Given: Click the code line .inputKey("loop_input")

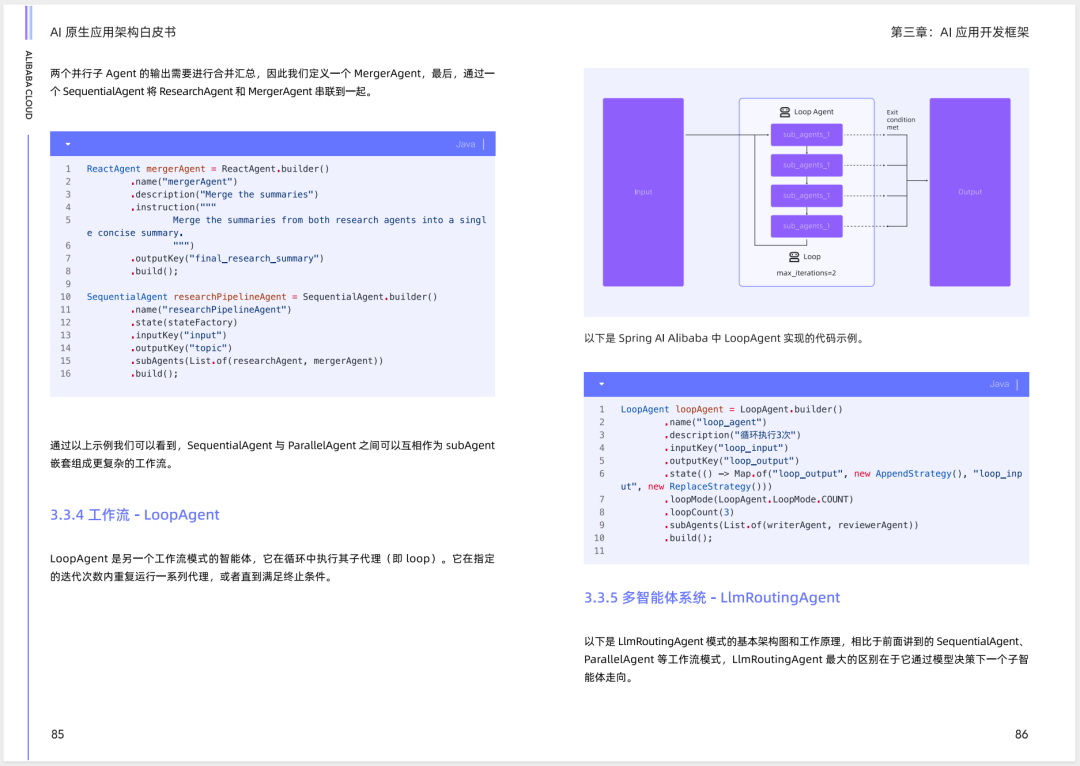Looking at the screenshot, I should (727, 448).
